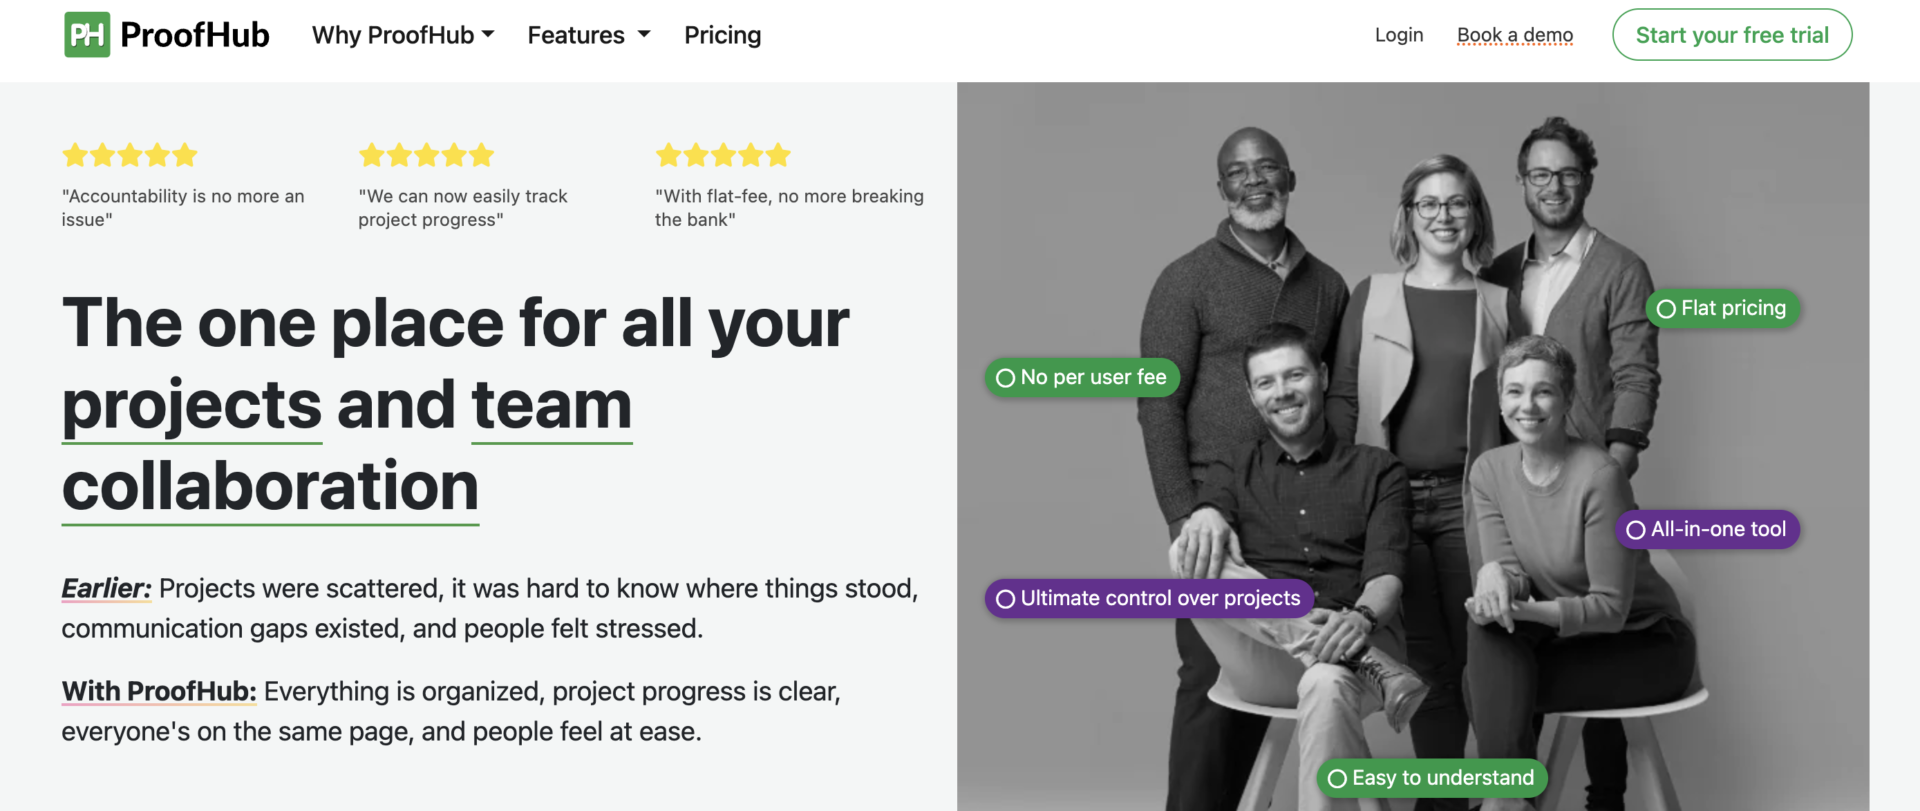This screenshot has height=811, width=1920.
Task: Click the Book a demo link
Action: point(1514,35)
